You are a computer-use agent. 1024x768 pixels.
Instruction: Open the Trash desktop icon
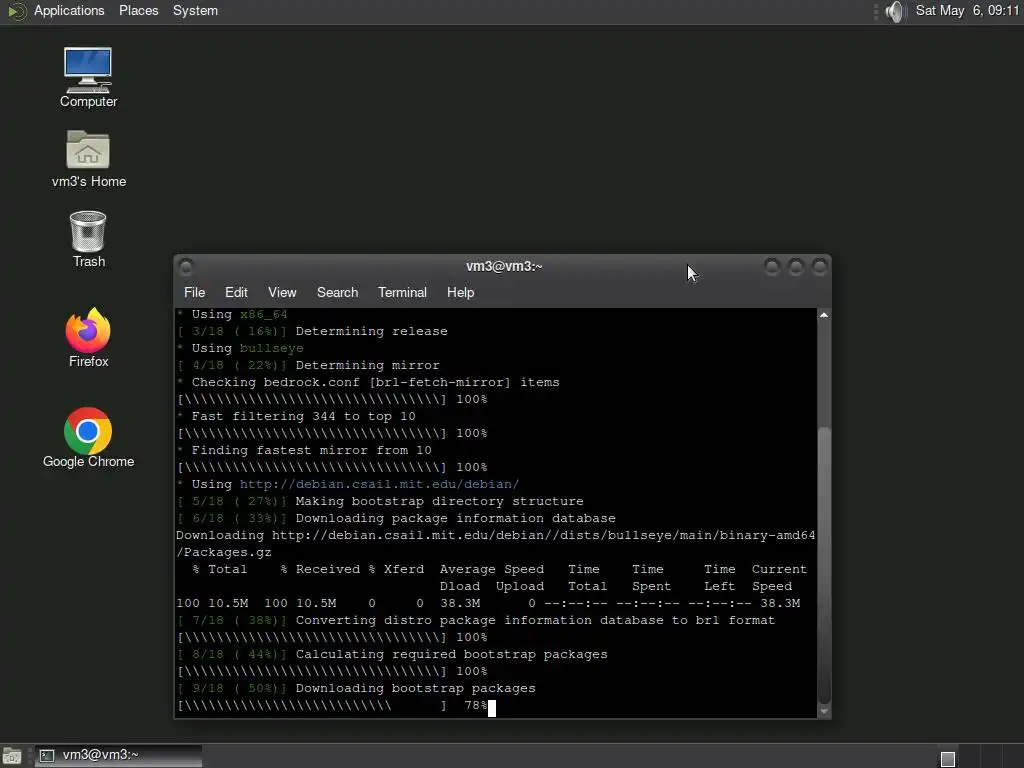[x=88, y=239]
